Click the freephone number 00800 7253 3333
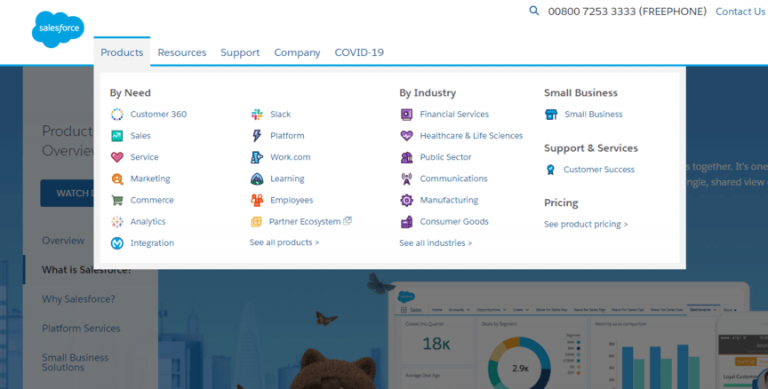Image resolution: width=768 pixels, height=389 pixels. 627,11
